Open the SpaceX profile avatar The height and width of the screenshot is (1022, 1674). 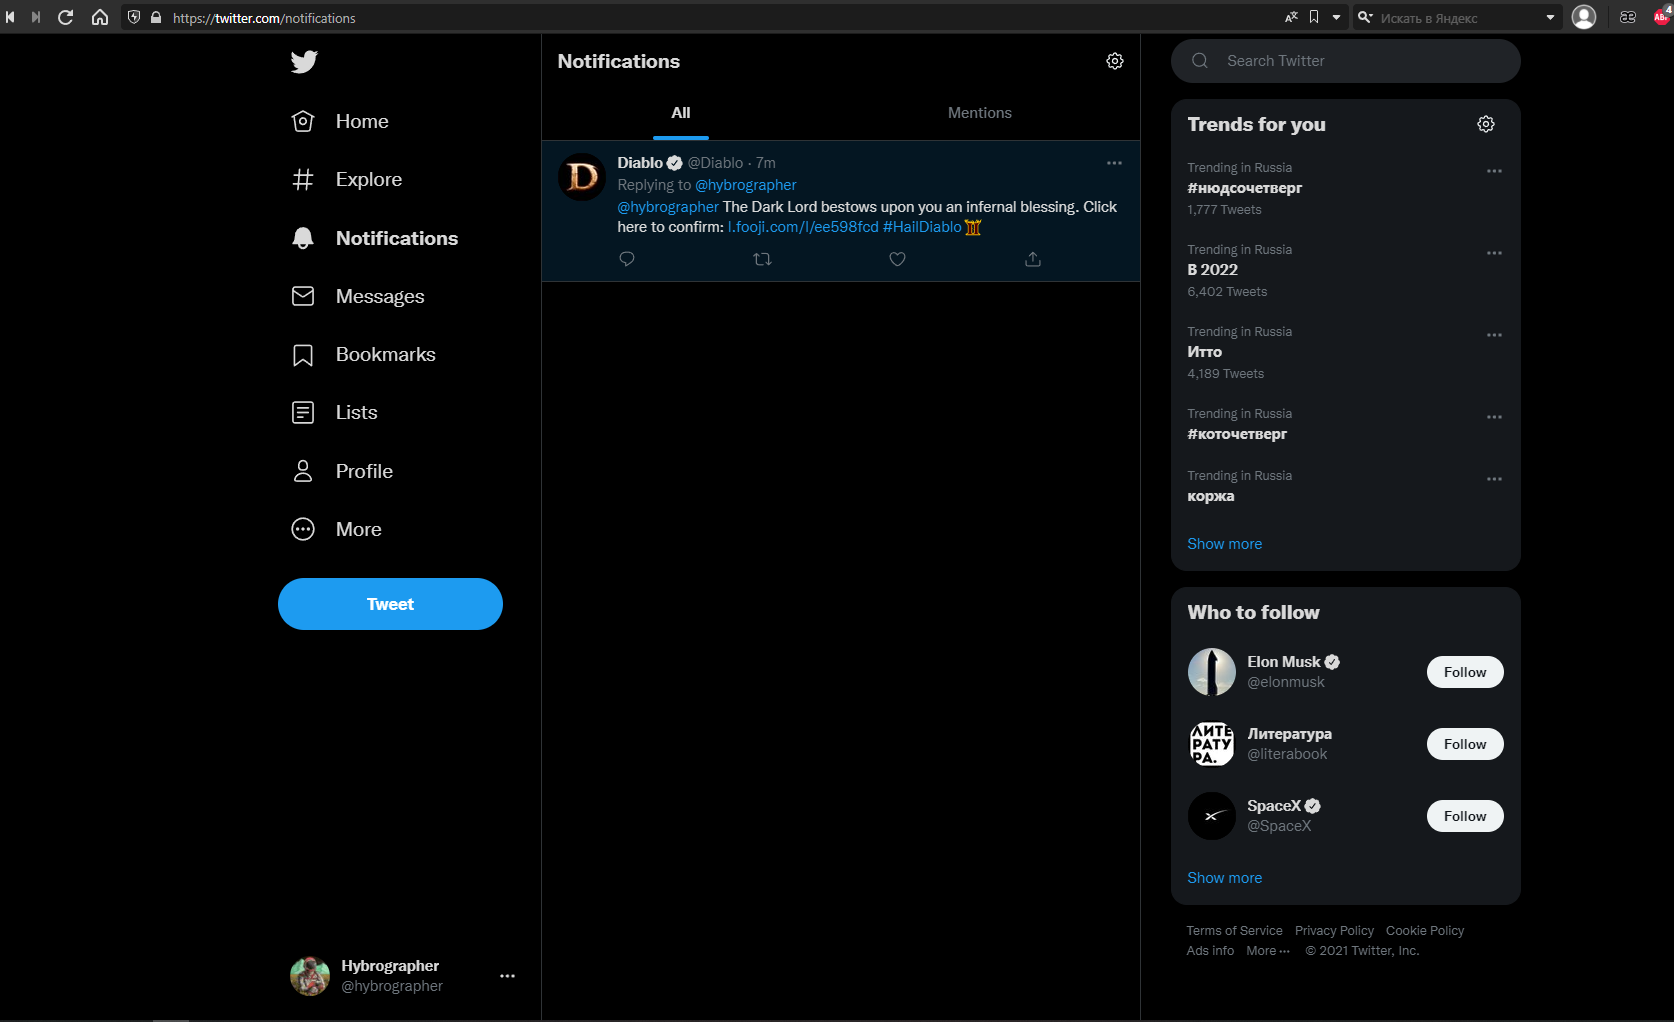[1212, 816]
